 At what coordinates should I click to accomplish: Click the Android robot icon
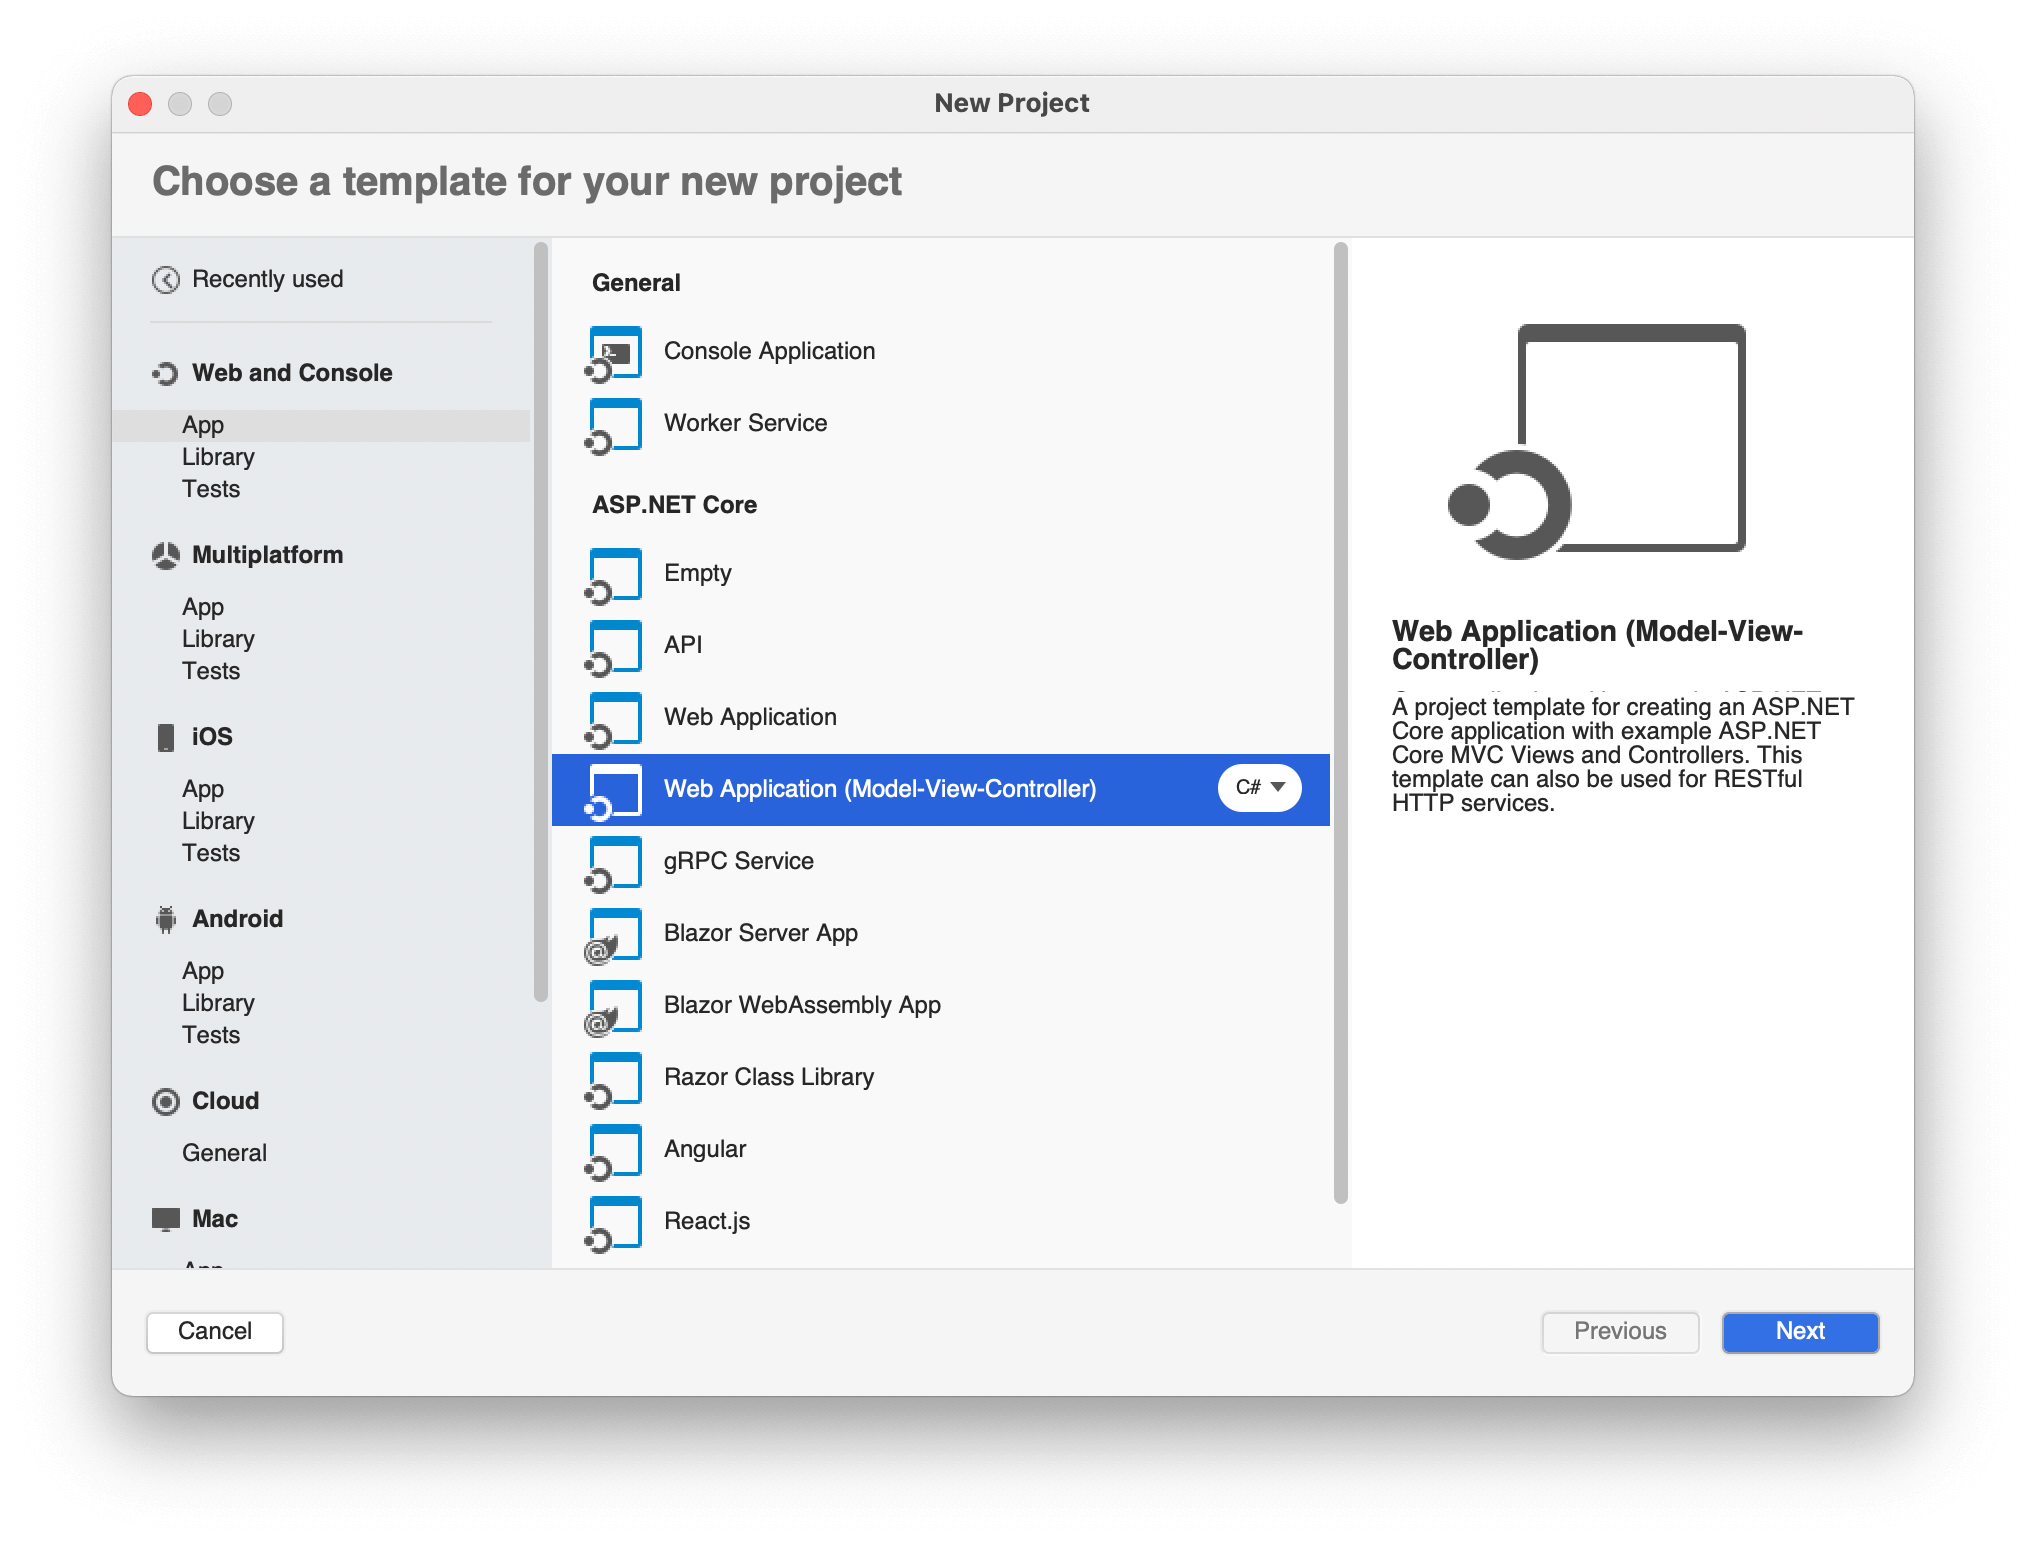166,919
